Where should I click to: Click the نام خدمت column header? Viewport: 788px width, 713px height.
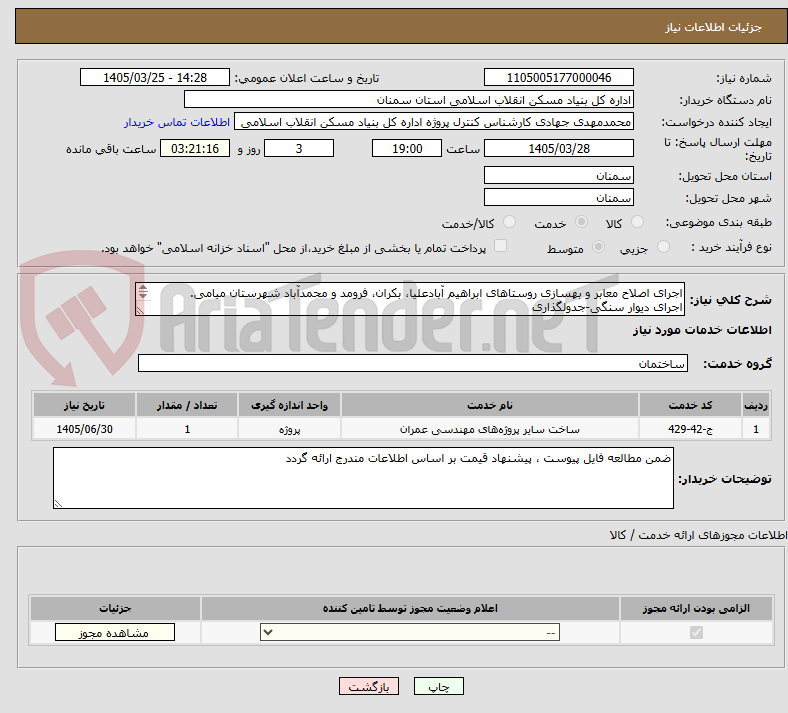[490, 405]
